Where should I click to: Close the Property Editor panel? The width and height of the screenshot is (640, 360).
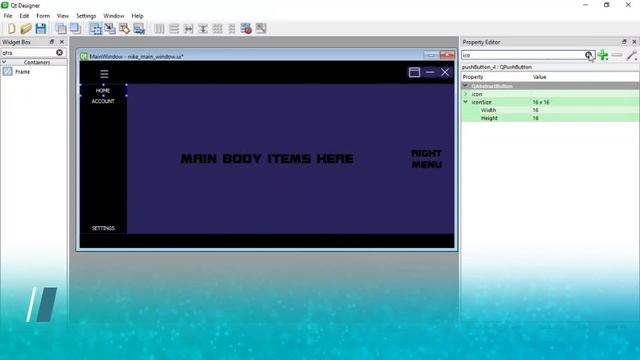[634, 42]
